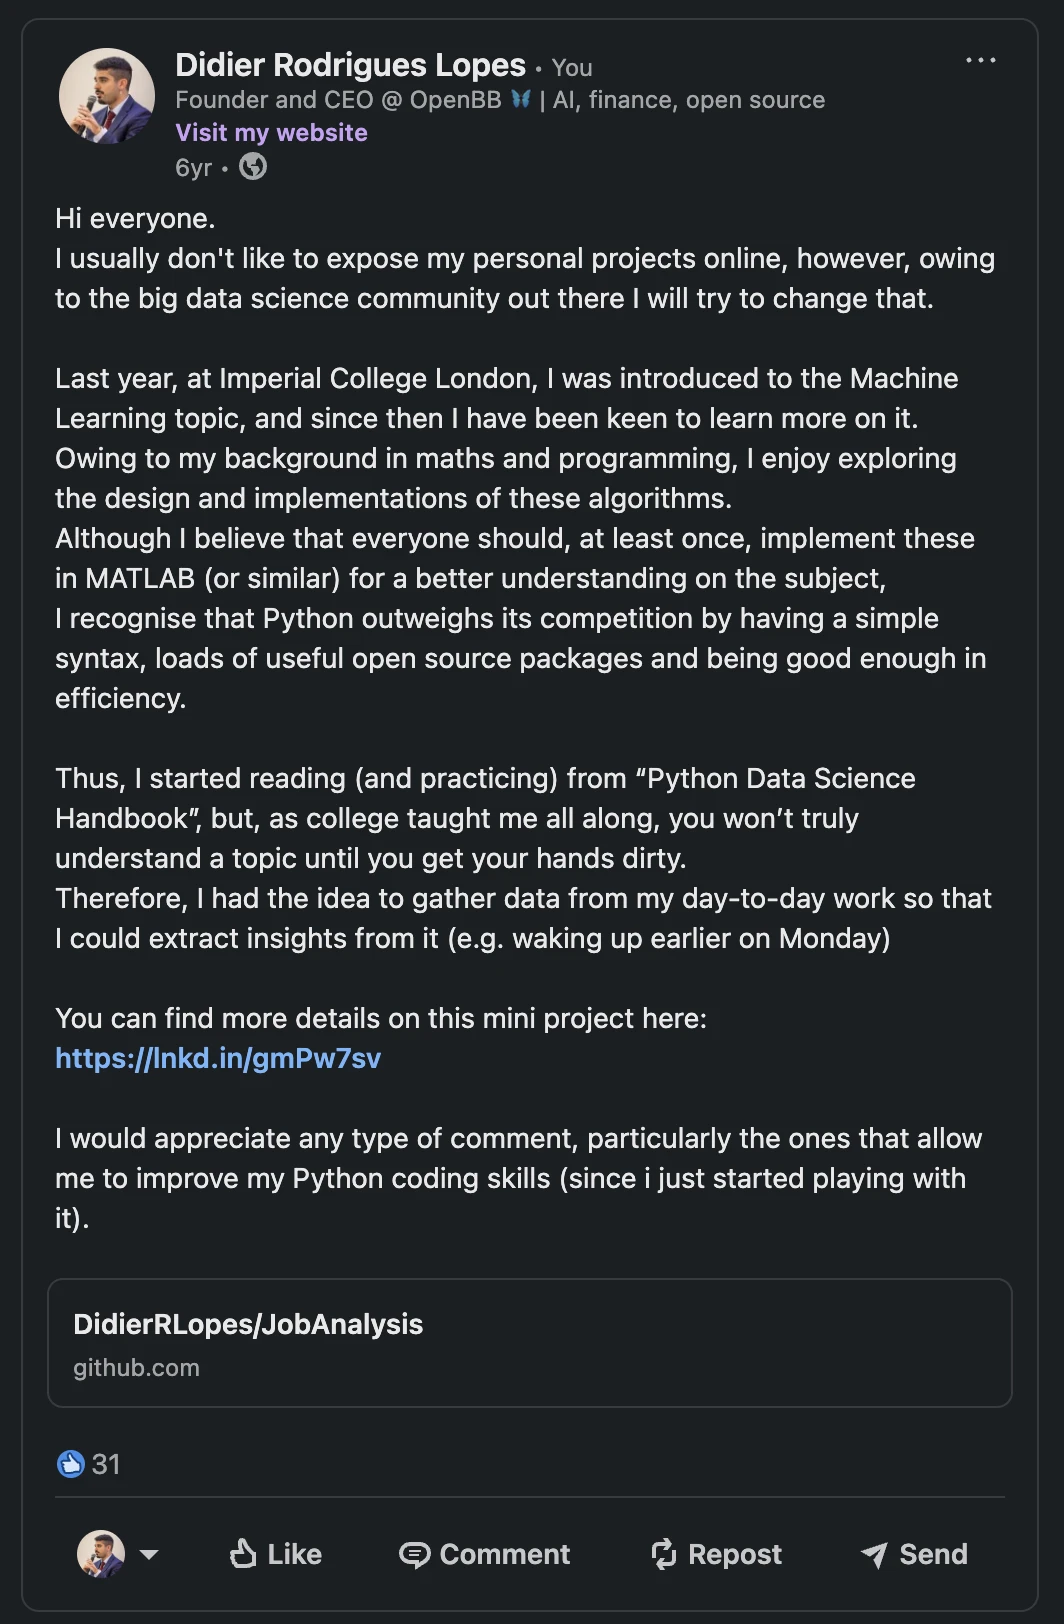Open the three-dot post options menu

pos(980,61)
